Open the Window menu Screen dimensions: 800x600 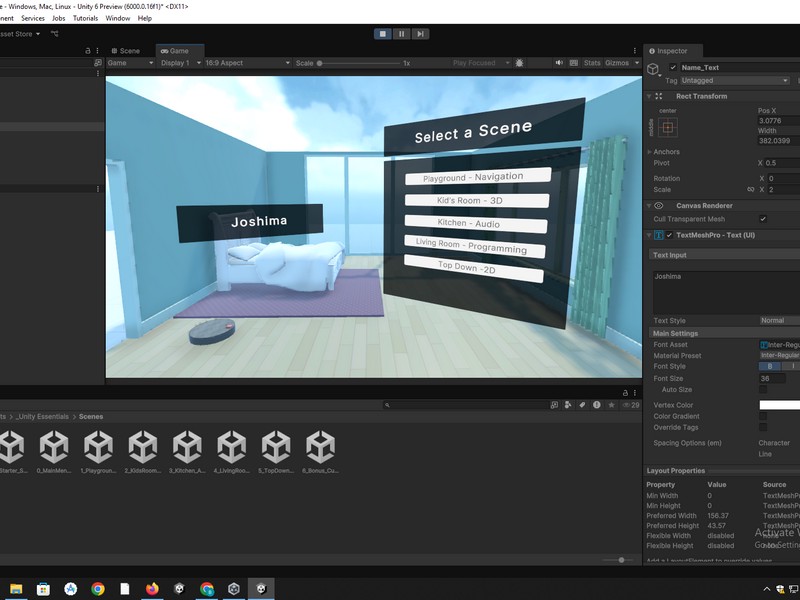click(x=117, y=18)
